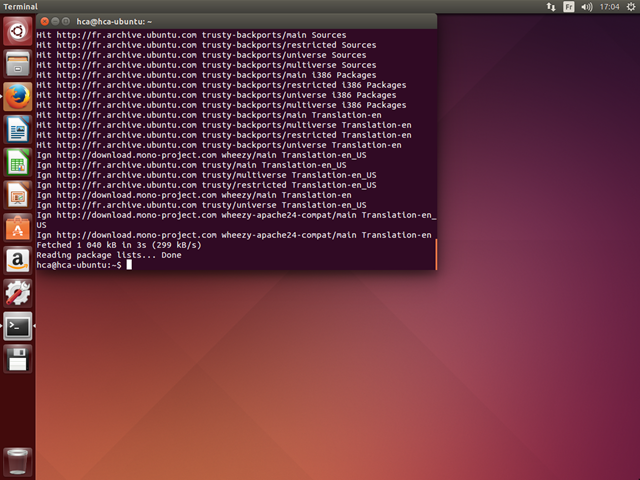This screenshot has height=480, width=640.
Task: Open LibreOffice Writer from launcher
Action: [x=18, y=129]
